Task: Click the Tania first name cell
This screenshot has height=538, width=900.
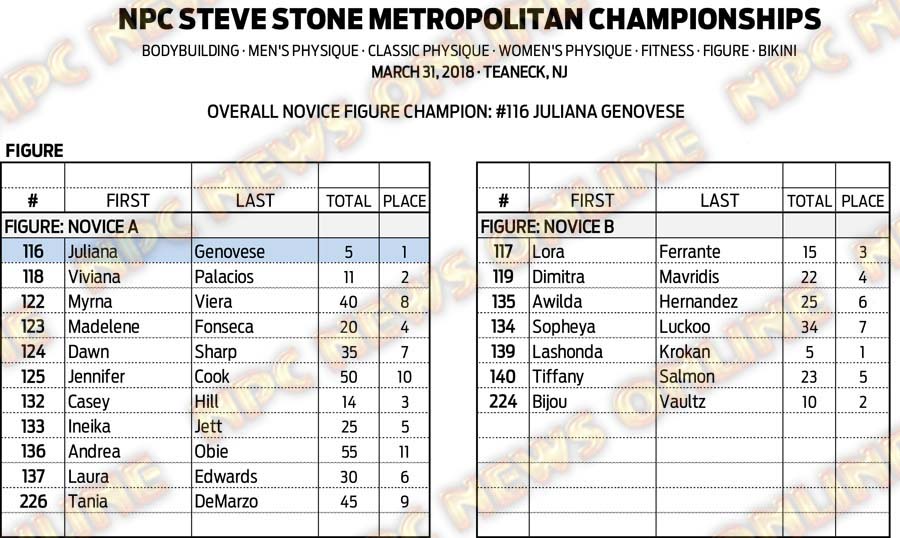Action: (88, 502)
